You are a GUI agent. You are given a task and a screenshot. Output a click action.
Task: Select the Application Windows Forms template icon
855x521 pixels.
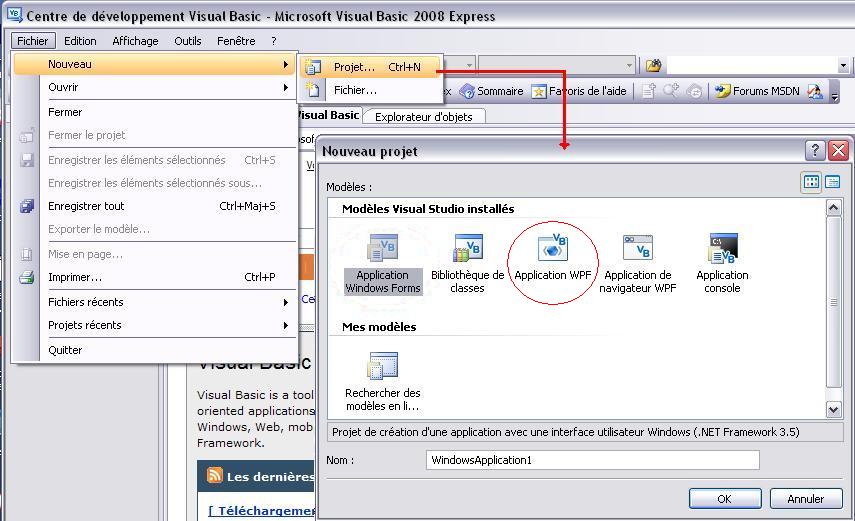pos(383,247)
